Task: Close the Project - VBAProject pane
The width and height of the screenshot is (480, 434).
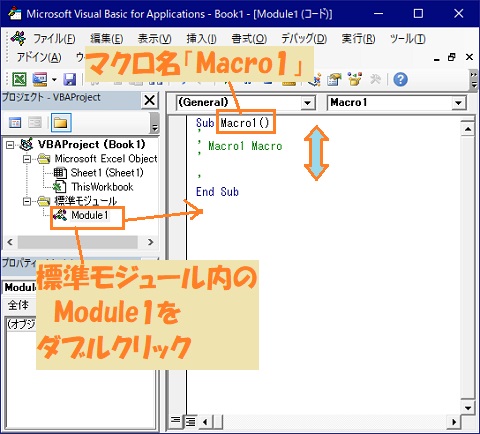Action: (150, 100)
